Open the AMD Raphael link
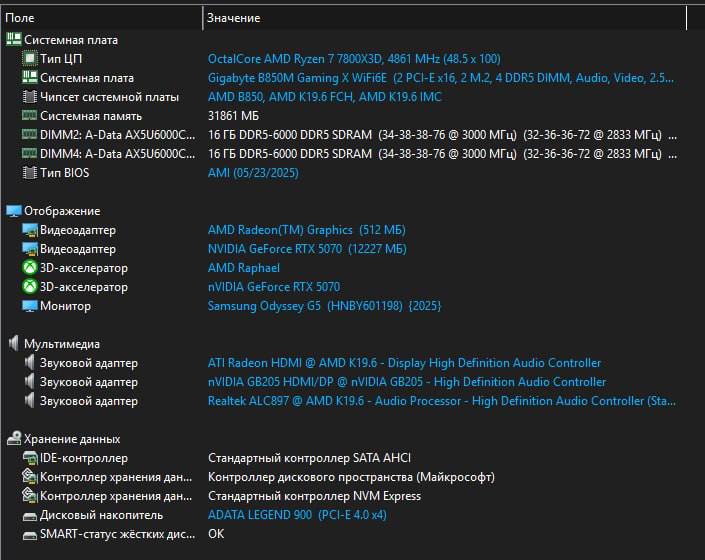Viewport: 705px width, 560px height. click(244, 268)
